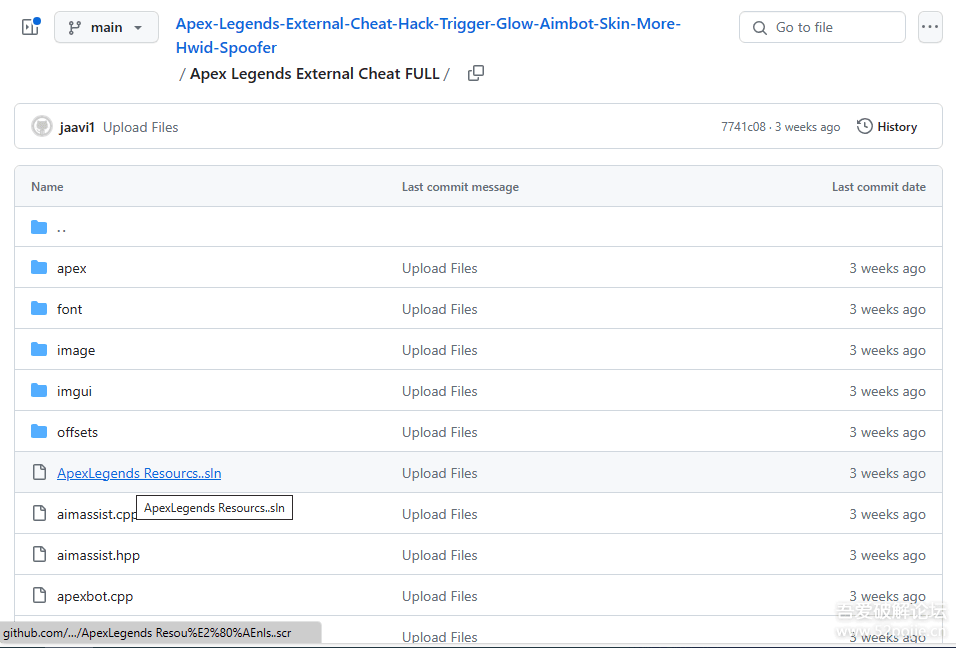Open ApexLegends Resourcs..sln file link
The image size is (956, 648).
139,473
